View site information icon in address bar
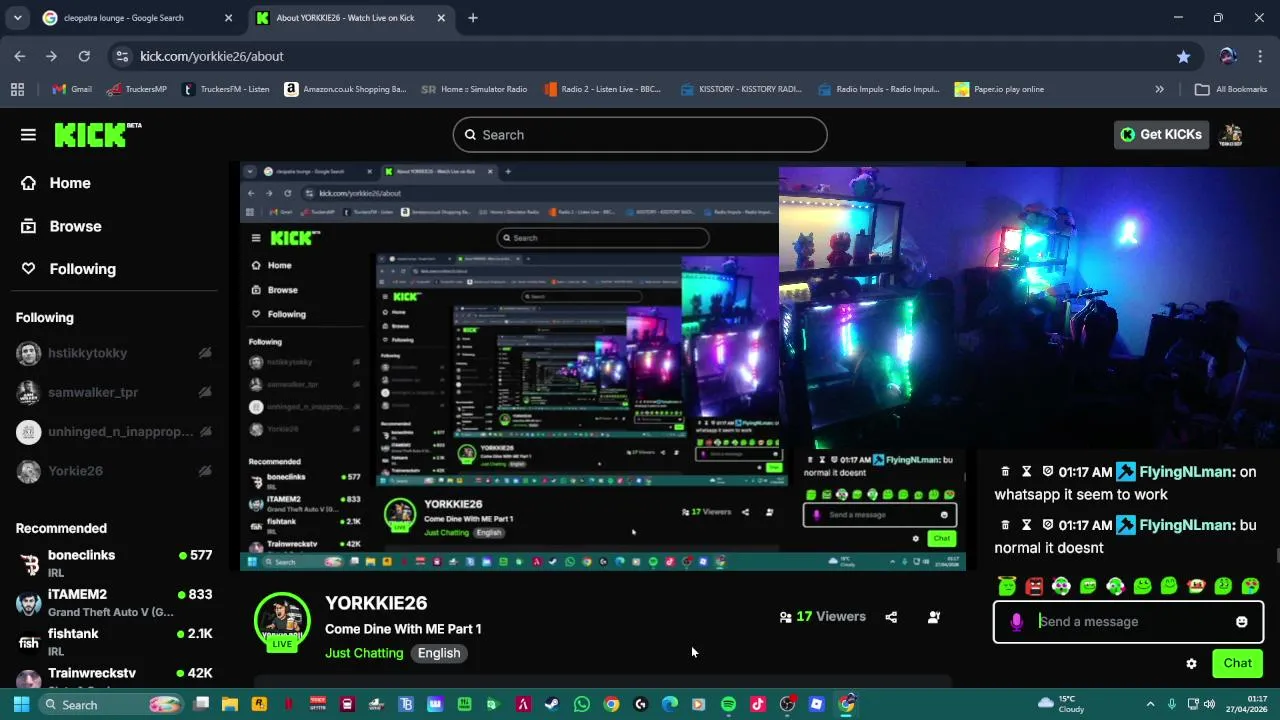This screenshot has height=720, width=1280. (x=122, y=56)
